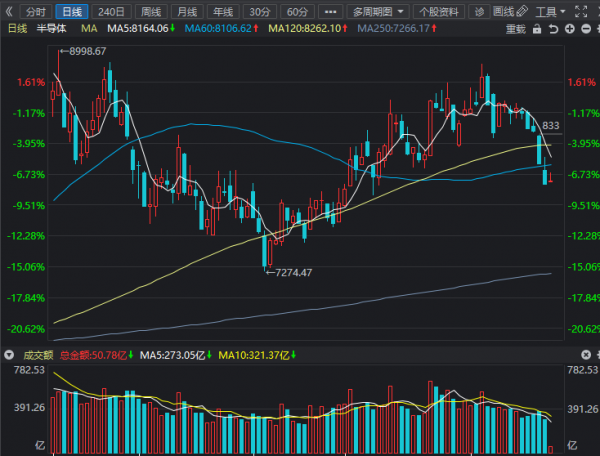
Task: Click the diamond icon left of 分时
Action: [10, 11]
